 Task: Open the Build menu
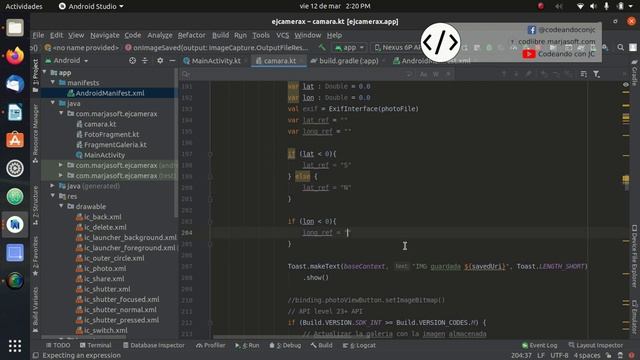(220, 35)
